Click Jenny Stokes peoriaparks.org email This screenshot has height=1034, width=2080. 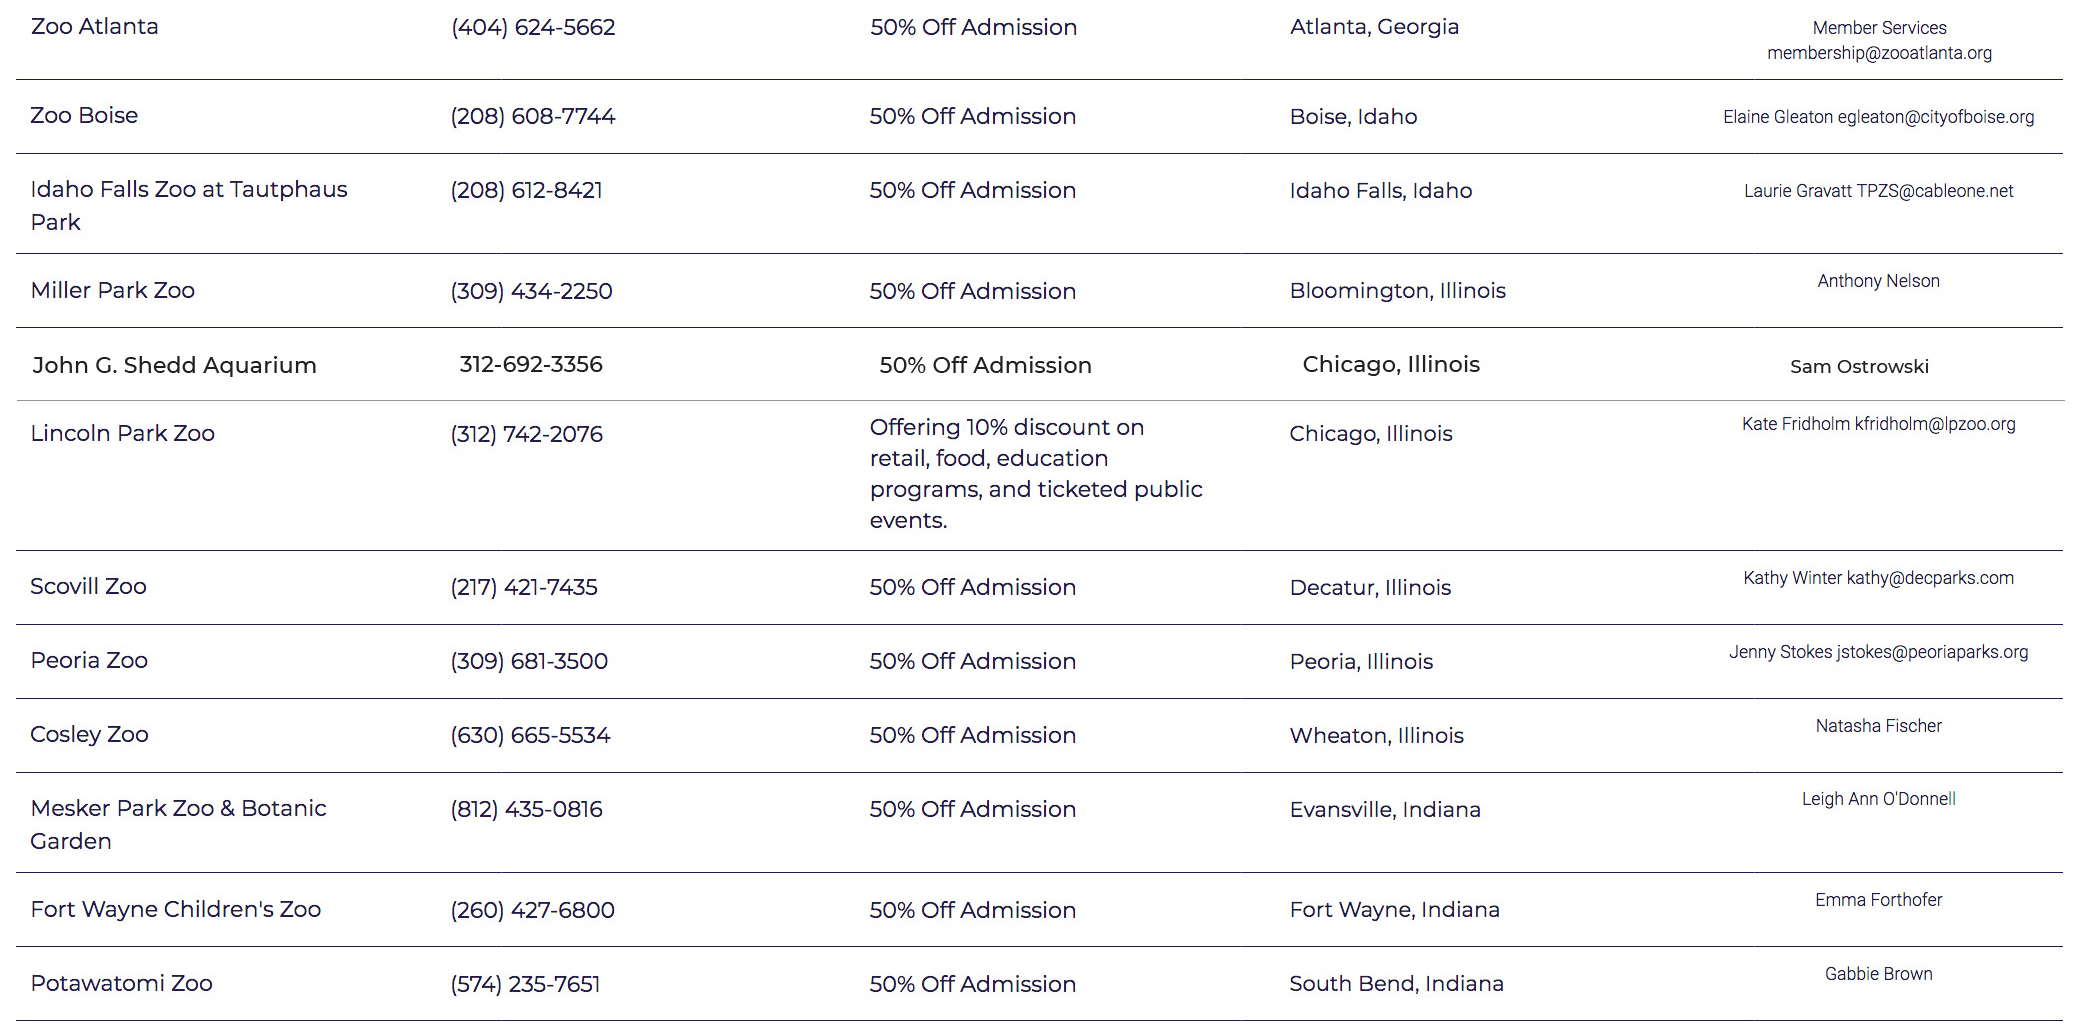point(1932,652)
